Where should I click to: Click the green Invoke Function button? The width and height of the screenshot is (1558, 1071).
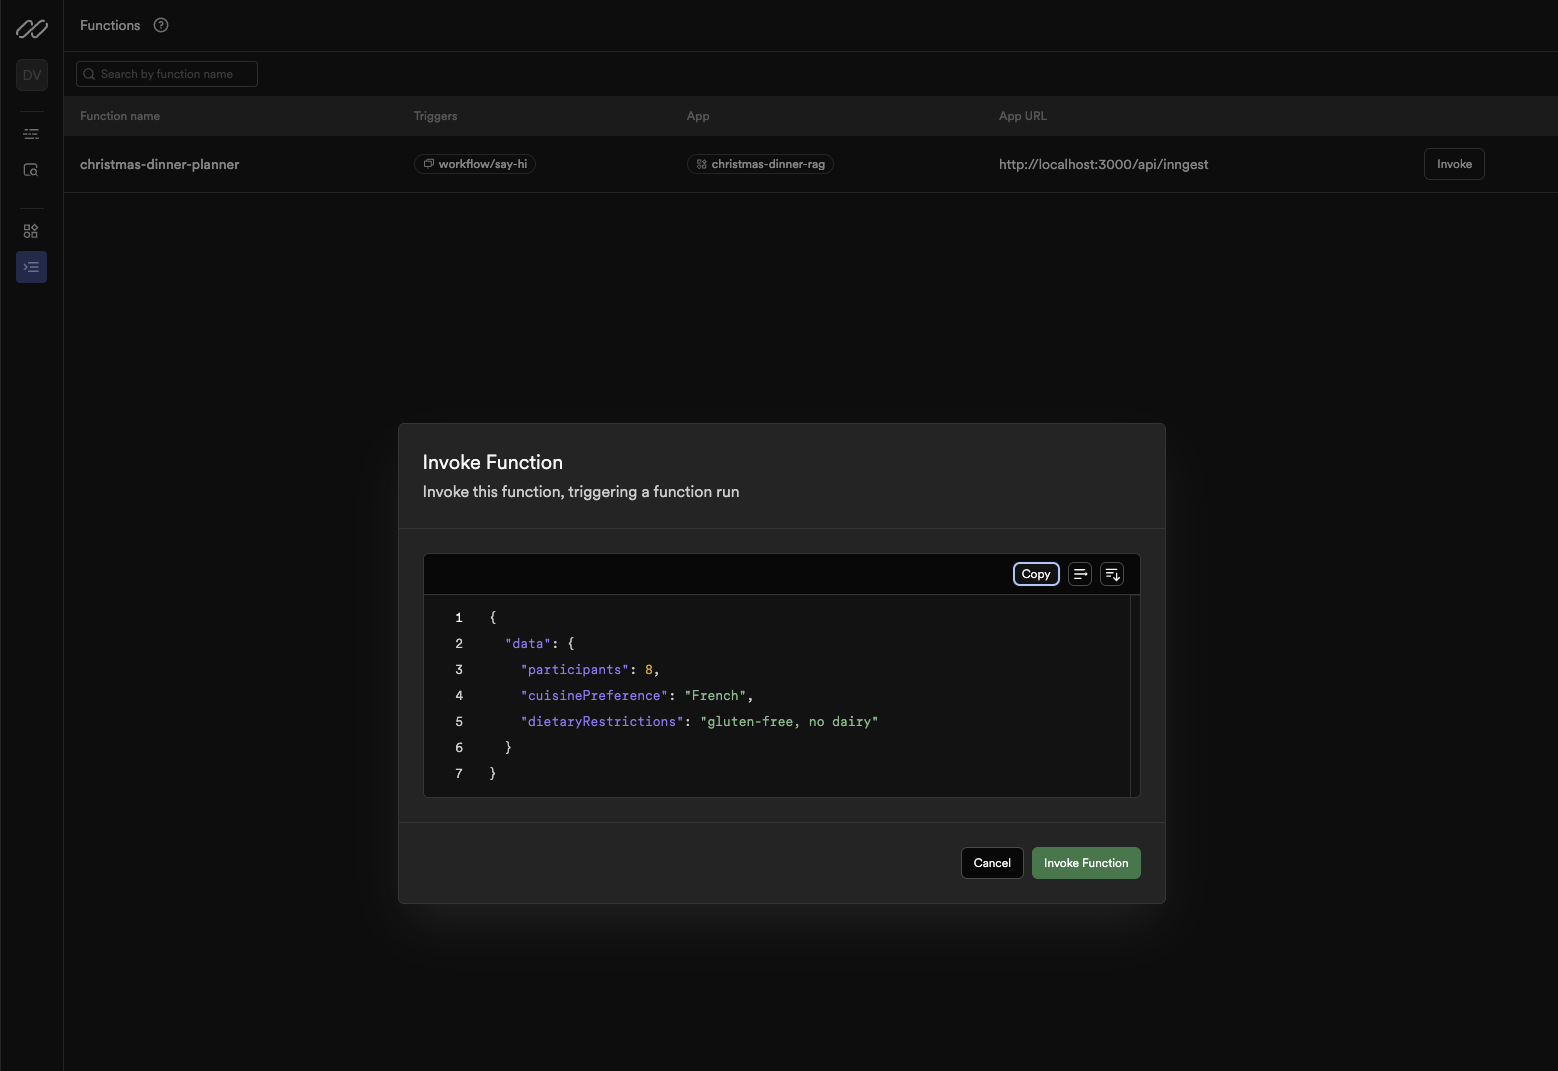(1086, 863)
